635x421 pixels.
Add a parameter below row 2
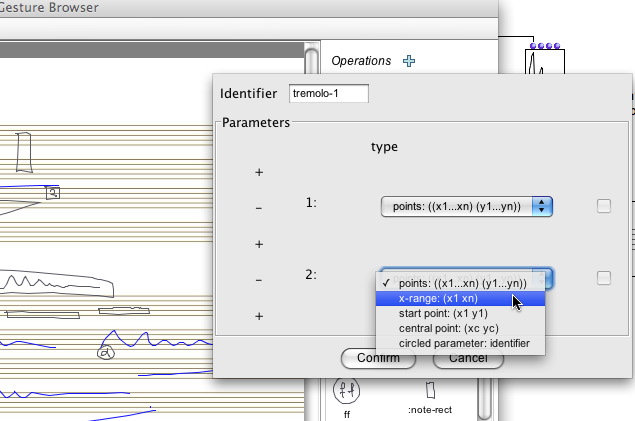point(259,316)
